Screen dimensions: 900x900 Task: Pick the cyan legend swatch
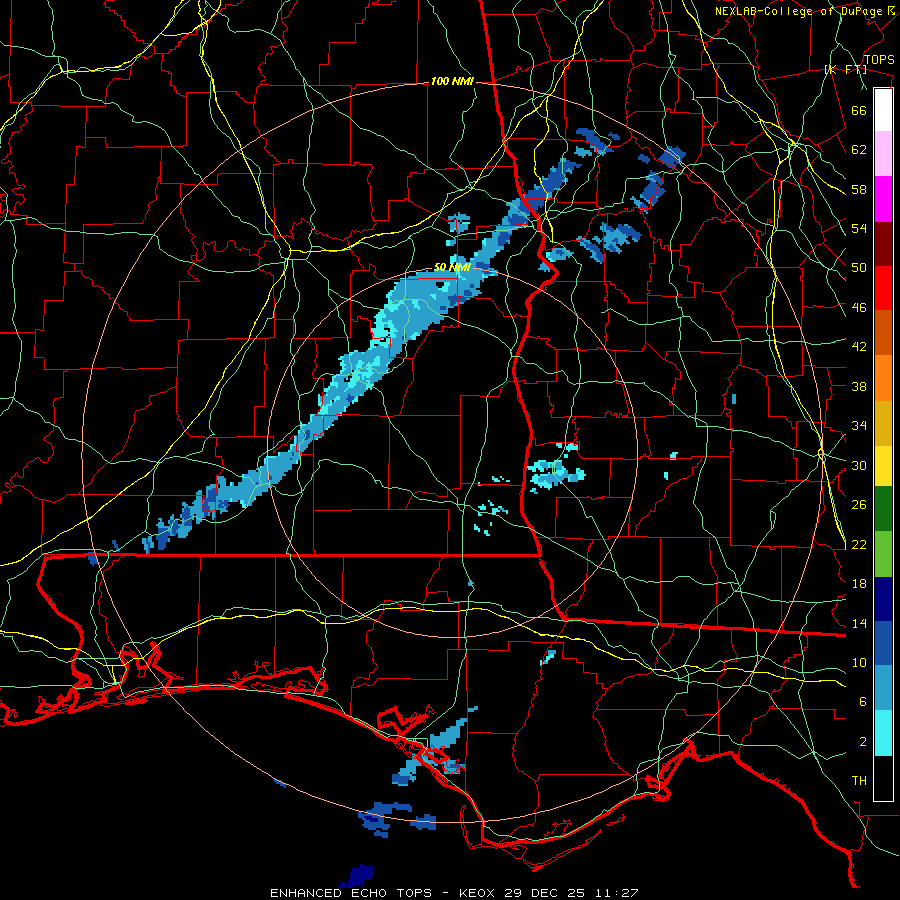[883, 734]
